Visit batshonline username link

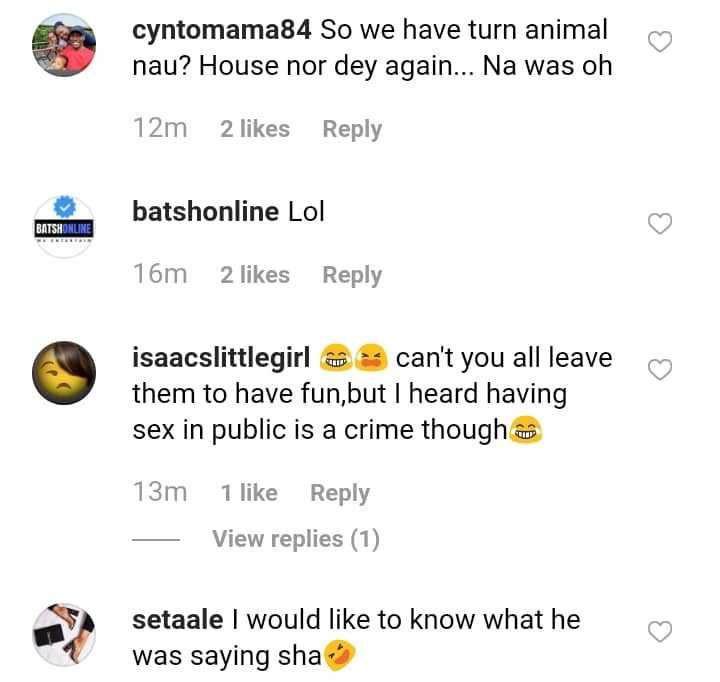205,212
